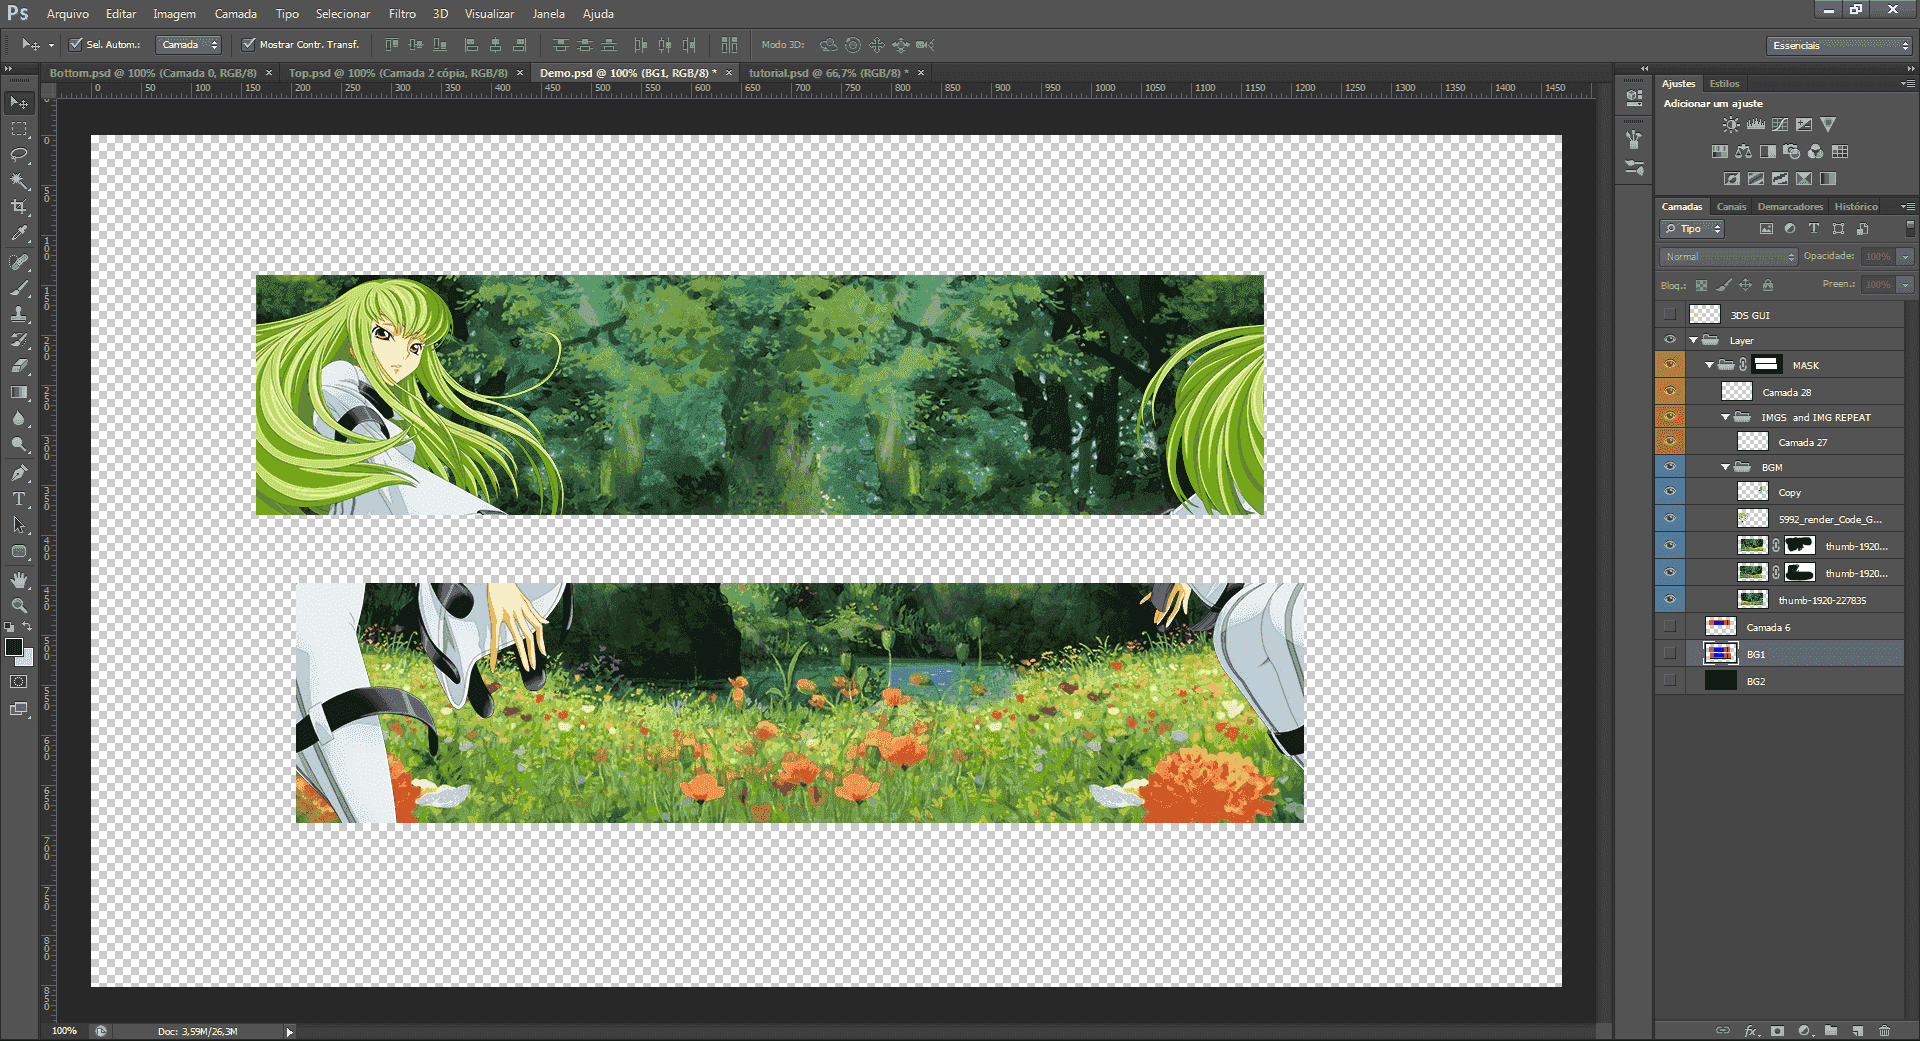Switch to the tutorial.psd document tab
This screenshot has height=1041, width=1920.
pyautogui.click(x=828, y=73)
